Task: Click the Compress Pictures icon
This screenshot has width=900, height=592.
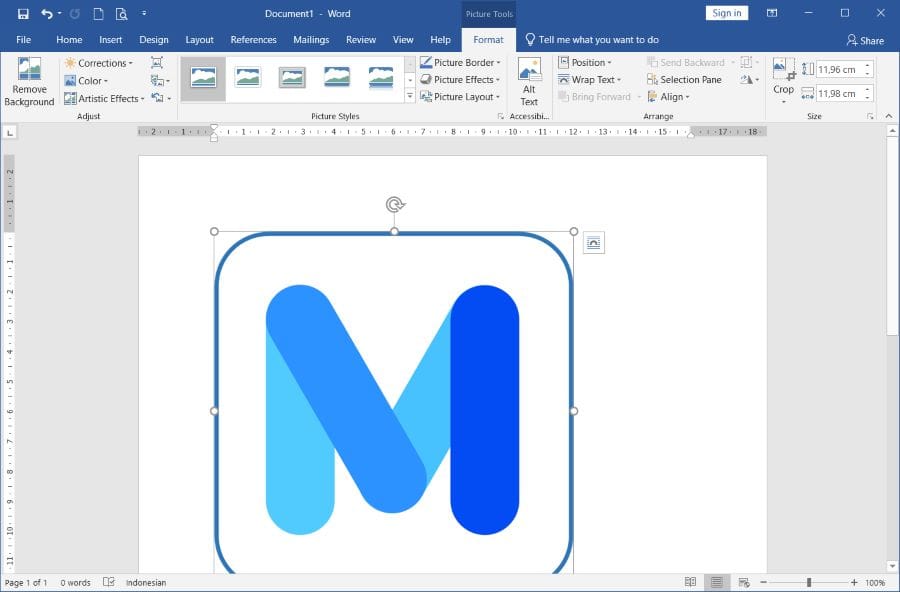Action: [157, 62]
